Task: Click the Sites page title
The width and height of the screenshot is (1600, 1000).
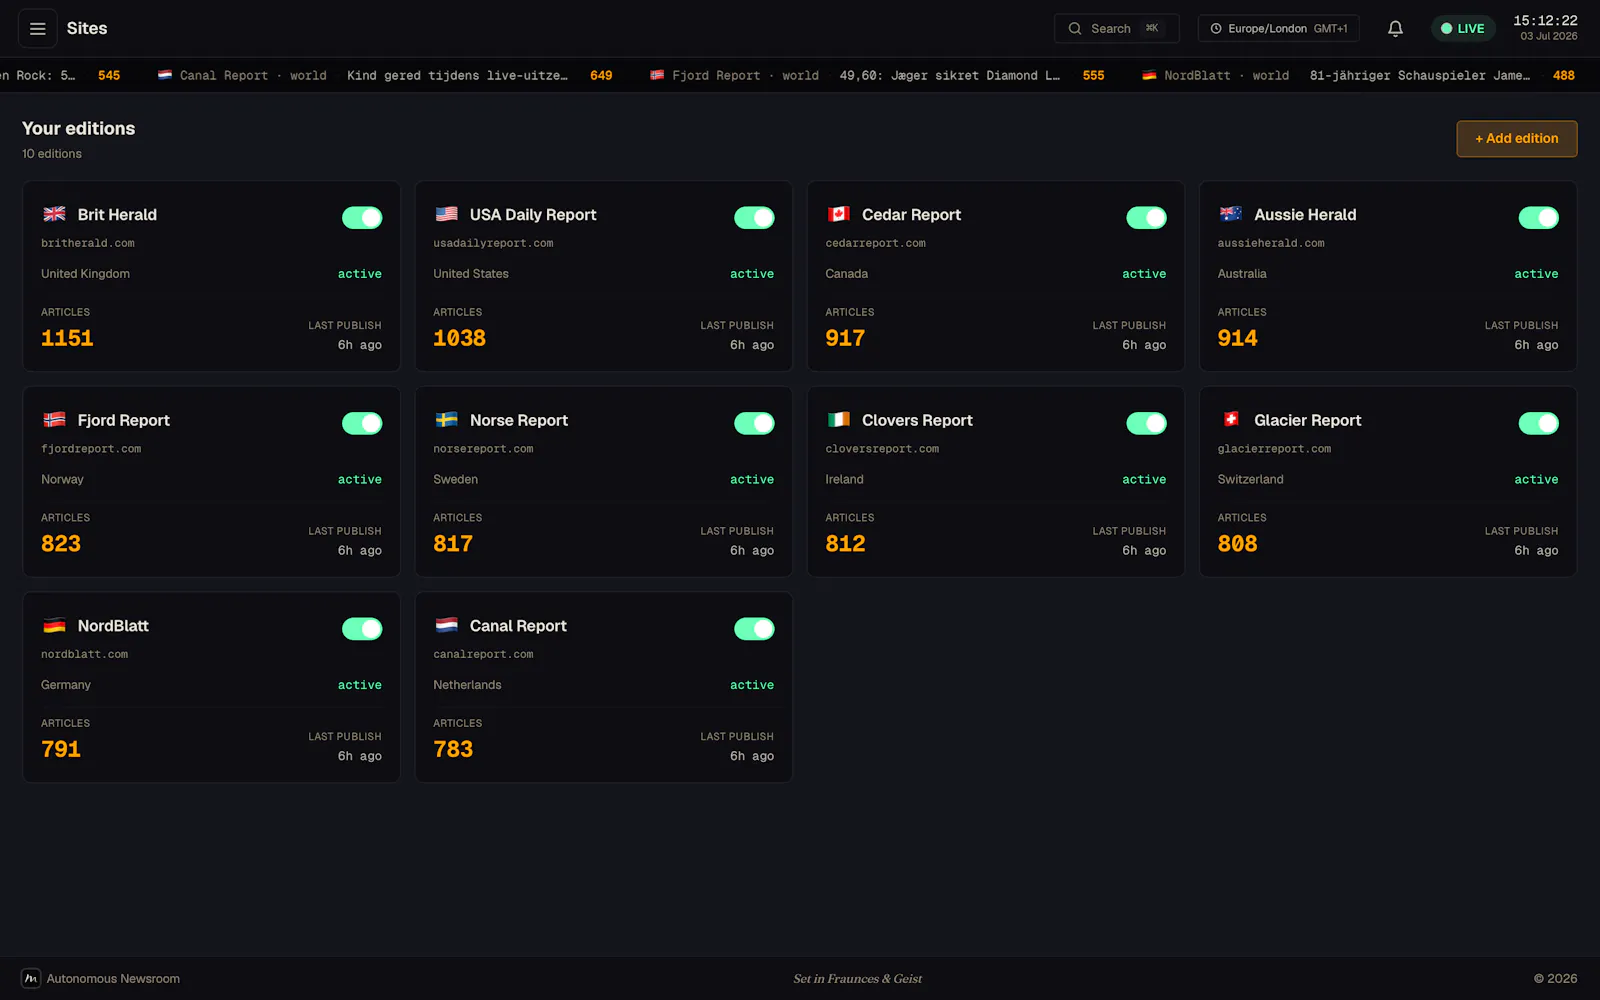Action: (x=87, y=29)
